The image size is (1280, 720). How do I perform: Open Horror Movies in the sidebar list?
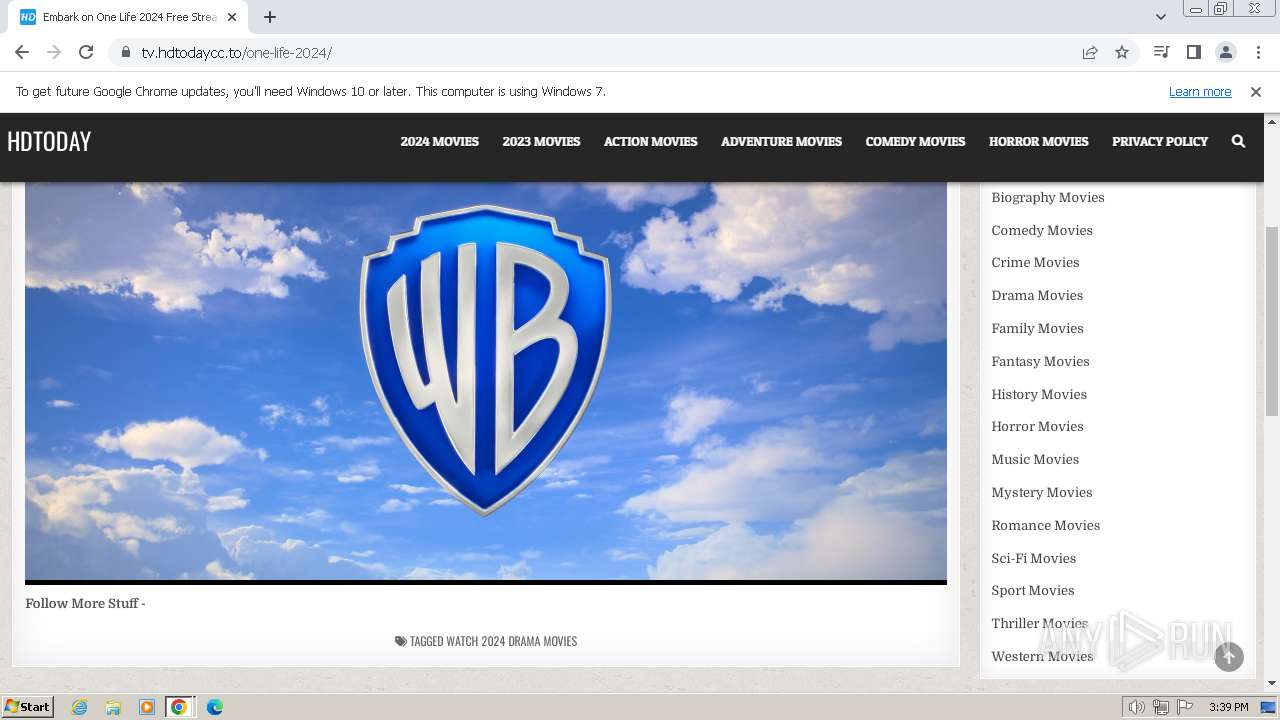pos(1037,426)
